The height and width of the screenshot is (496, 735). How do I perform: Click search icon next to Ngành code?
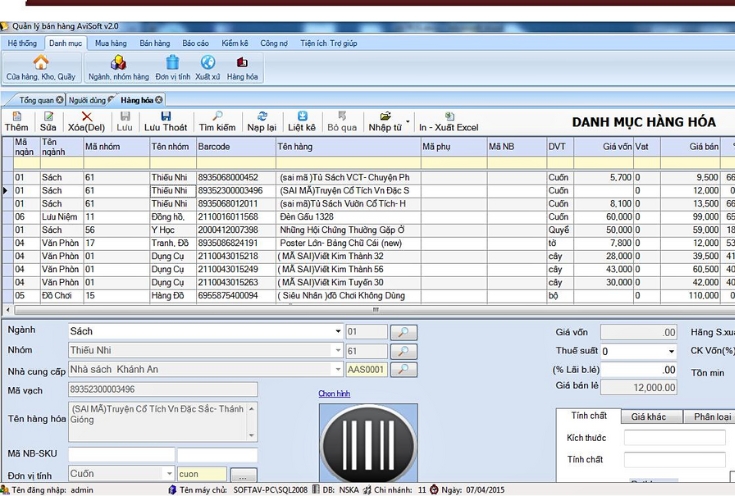[404, 332]
